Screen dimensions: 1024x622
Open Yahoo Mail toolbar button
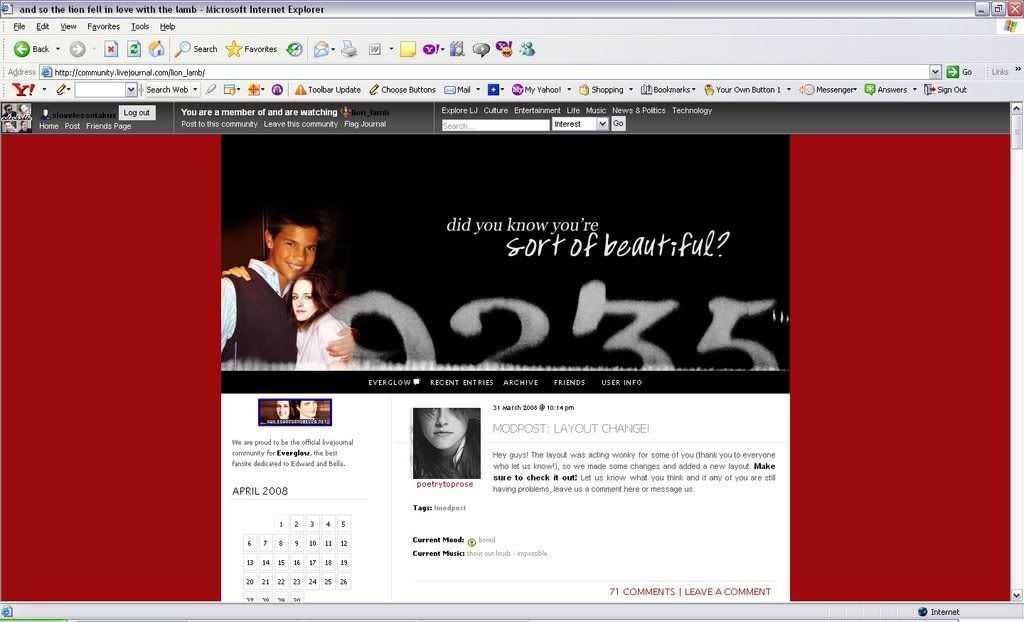click(x=458, y=90)
